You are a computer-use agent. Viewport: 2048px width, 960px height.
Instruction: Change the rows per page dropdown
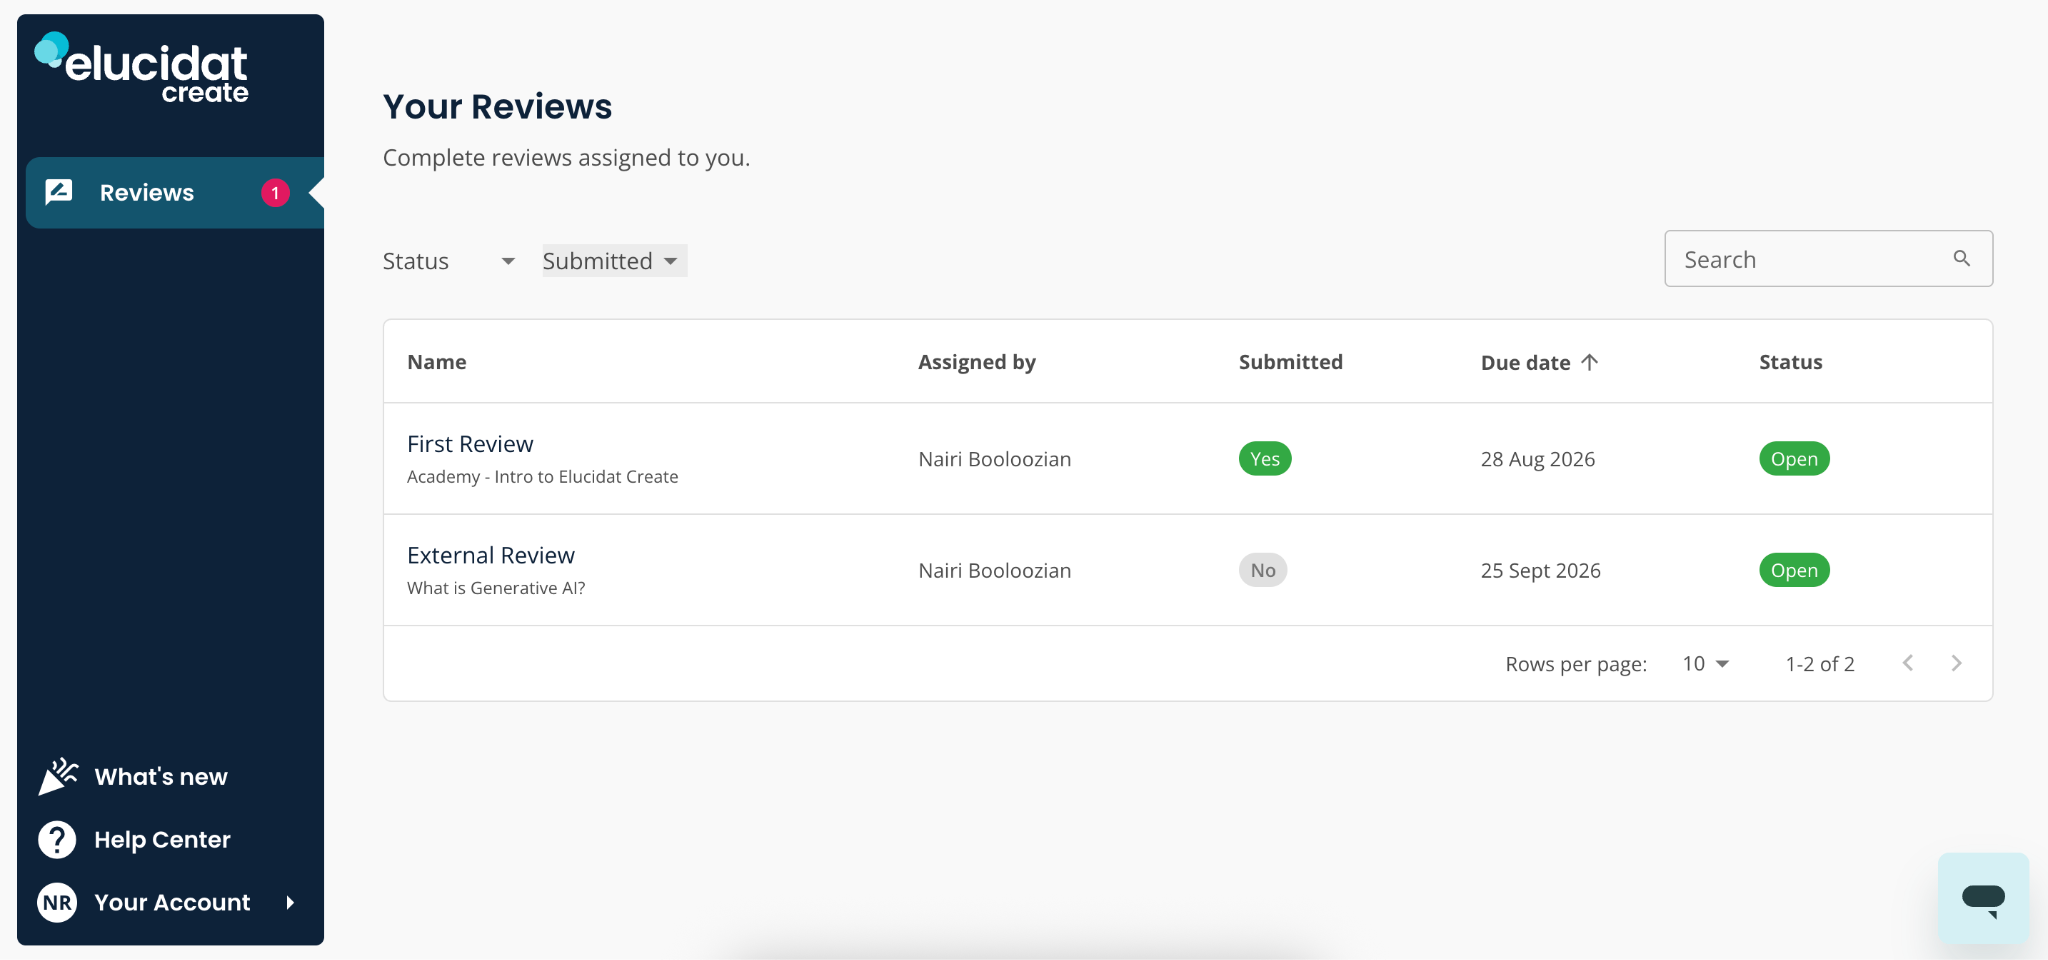[x=1706, y=664]
